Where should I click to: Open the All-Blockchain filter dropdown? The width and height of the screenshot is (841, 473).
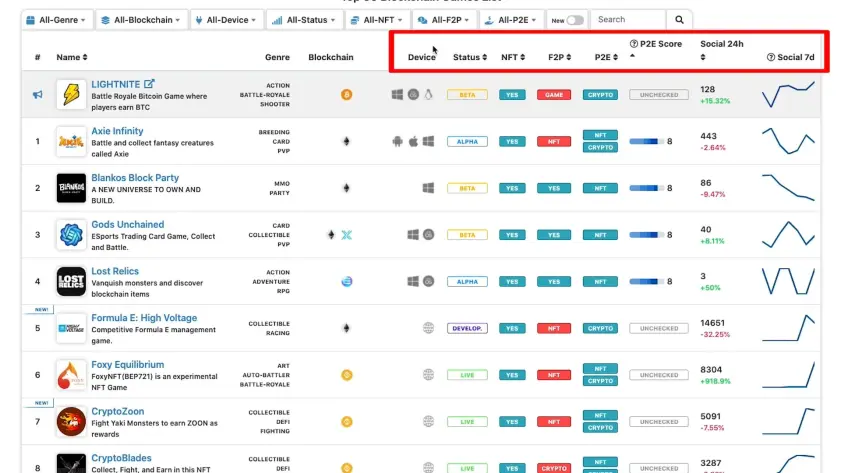coord(142,20)
